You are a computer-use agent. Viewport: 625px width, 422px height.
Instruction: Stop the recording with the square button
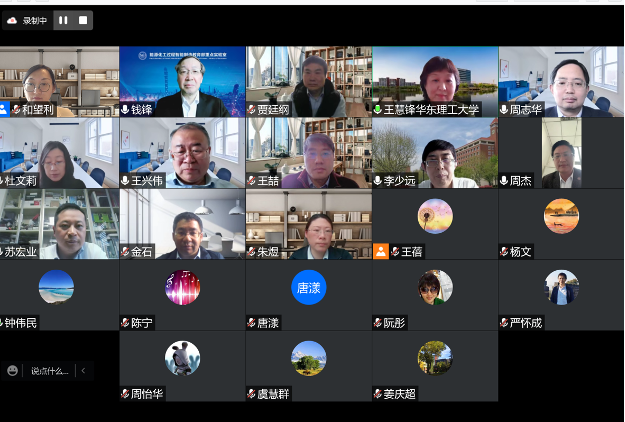point(83,20)
